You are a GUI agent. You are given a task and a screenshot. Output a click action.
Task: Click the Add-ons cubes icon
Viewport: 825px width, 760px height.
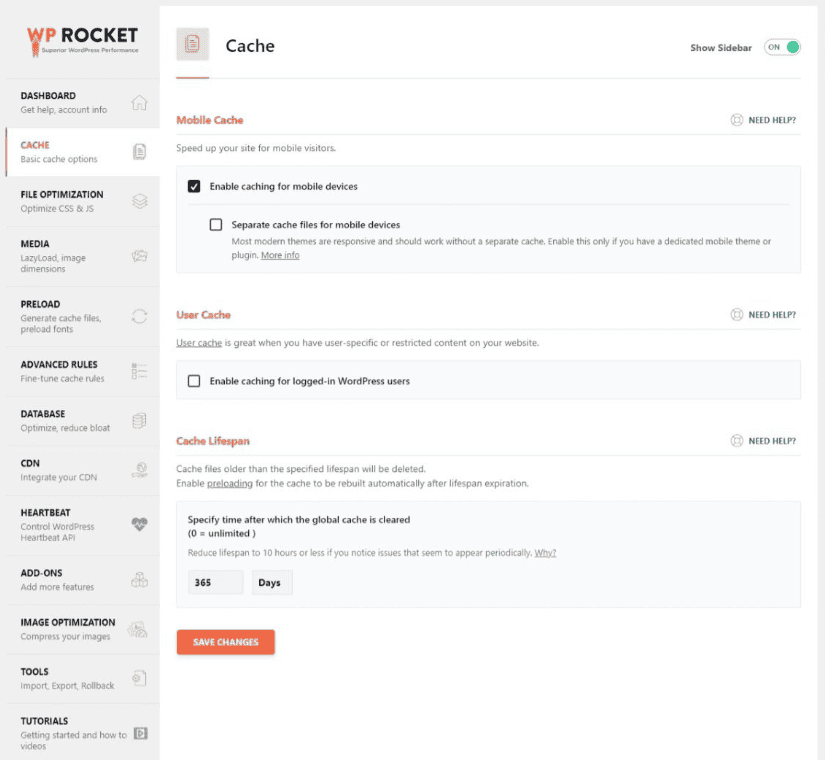pos(139,579)
